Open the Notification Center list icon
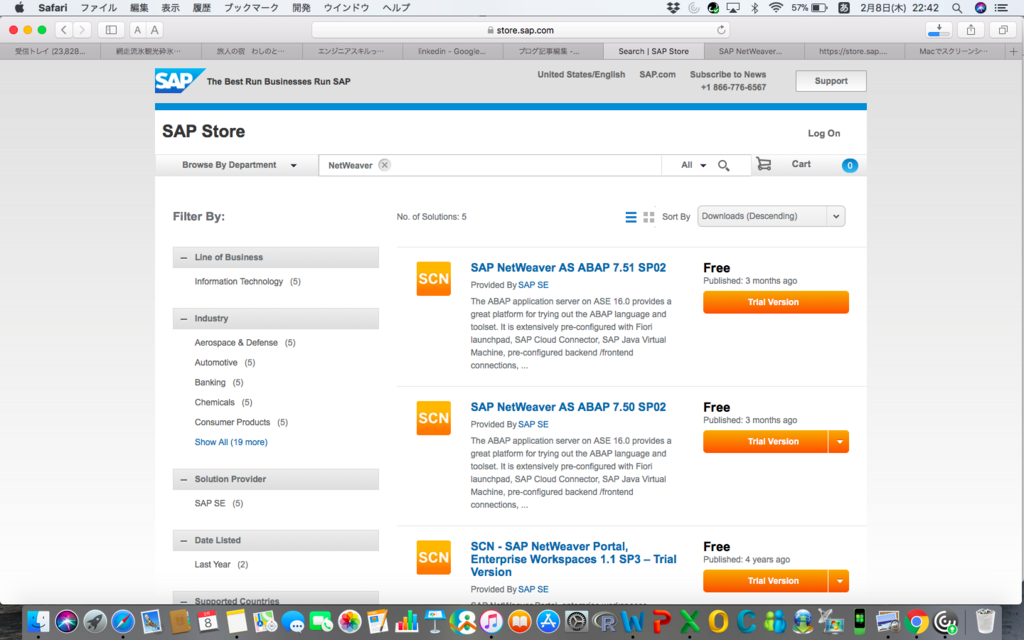1024x640 pixels. (x=1001, y=8)
